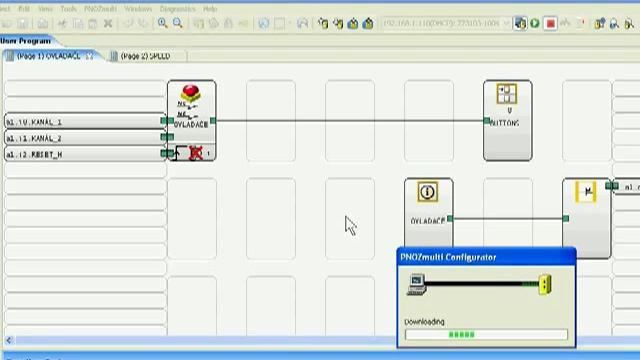Open the Edit menu

[x=24, y=9]
